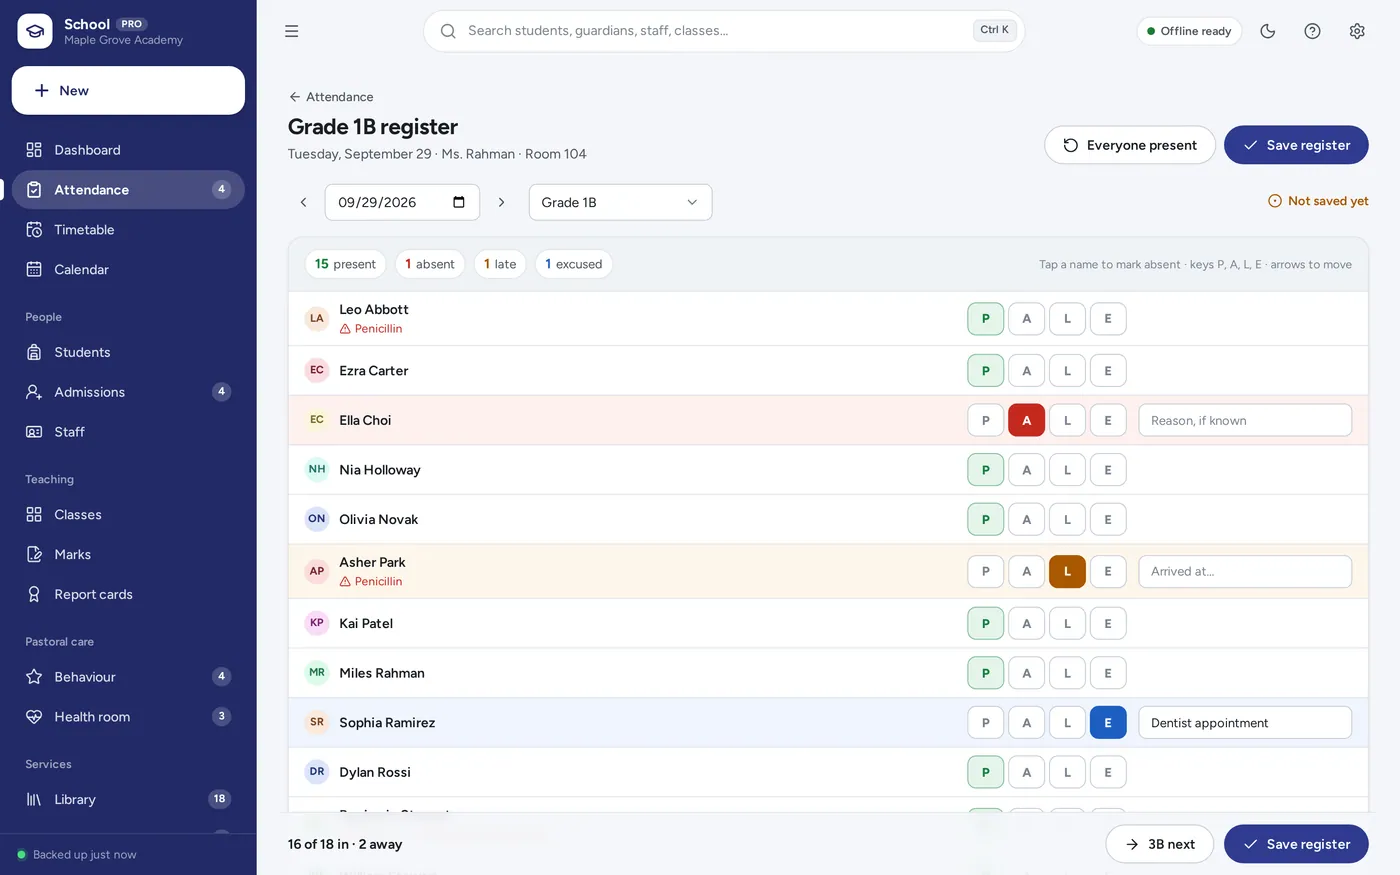
Task: Open the Report cards section
Action: coord(128,594)
